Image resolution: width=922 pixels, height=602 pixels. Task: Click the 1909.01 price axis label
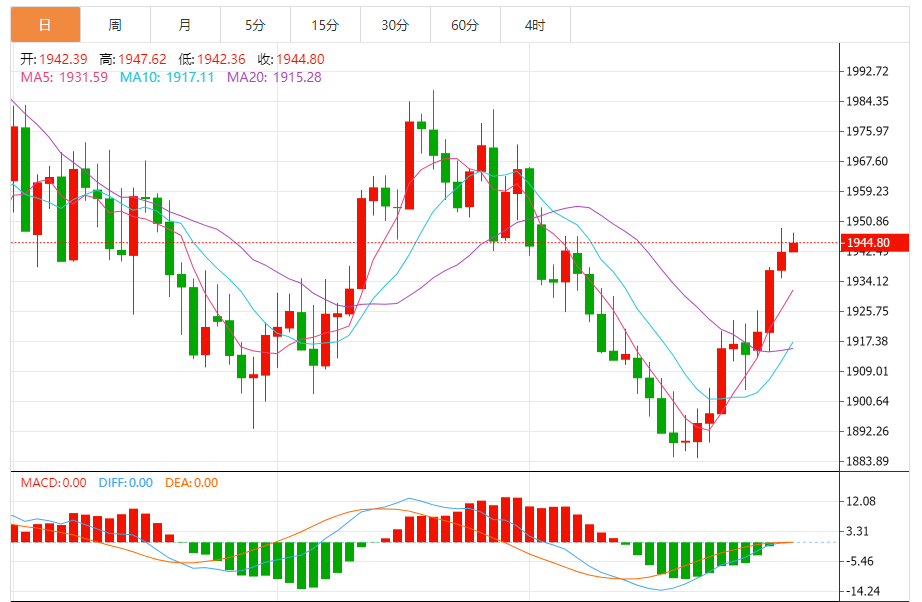coord(867,371)
